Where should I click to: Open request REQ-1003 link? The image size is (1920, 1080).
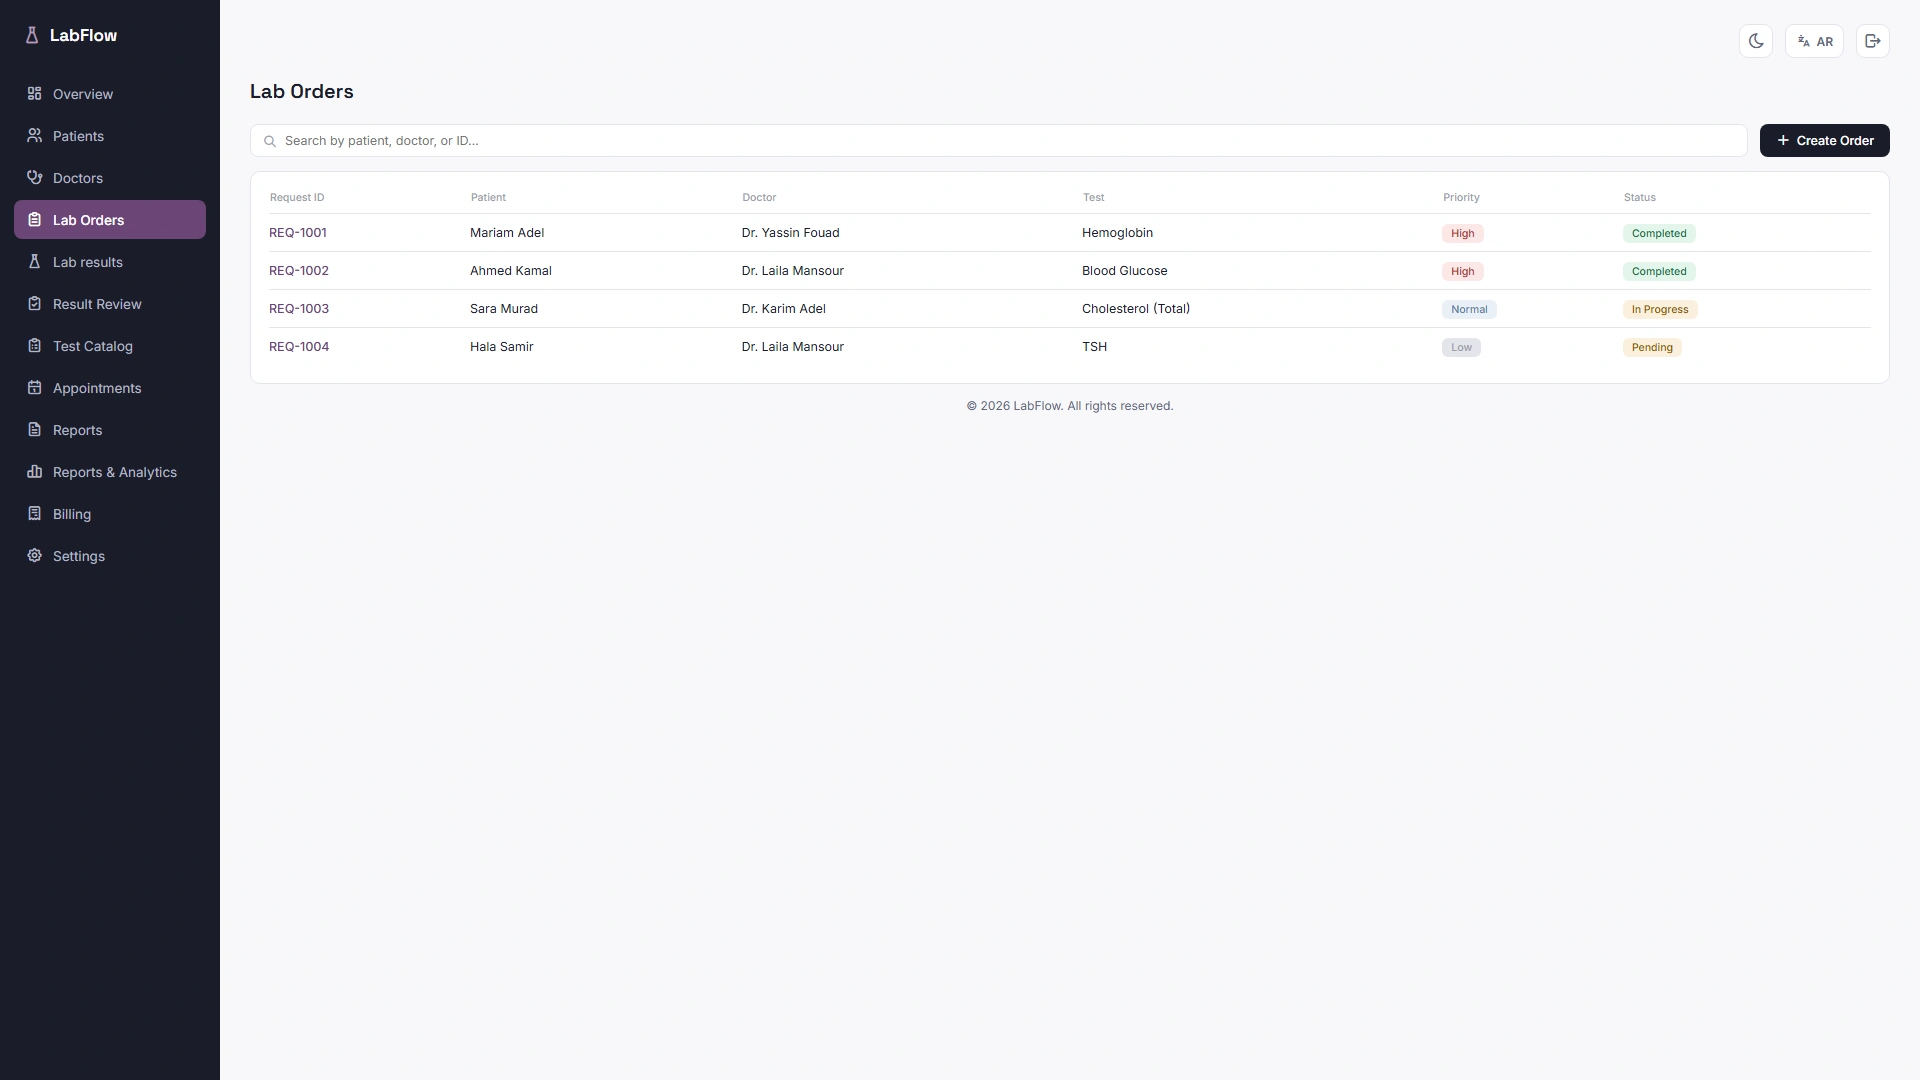coord(299,309)
